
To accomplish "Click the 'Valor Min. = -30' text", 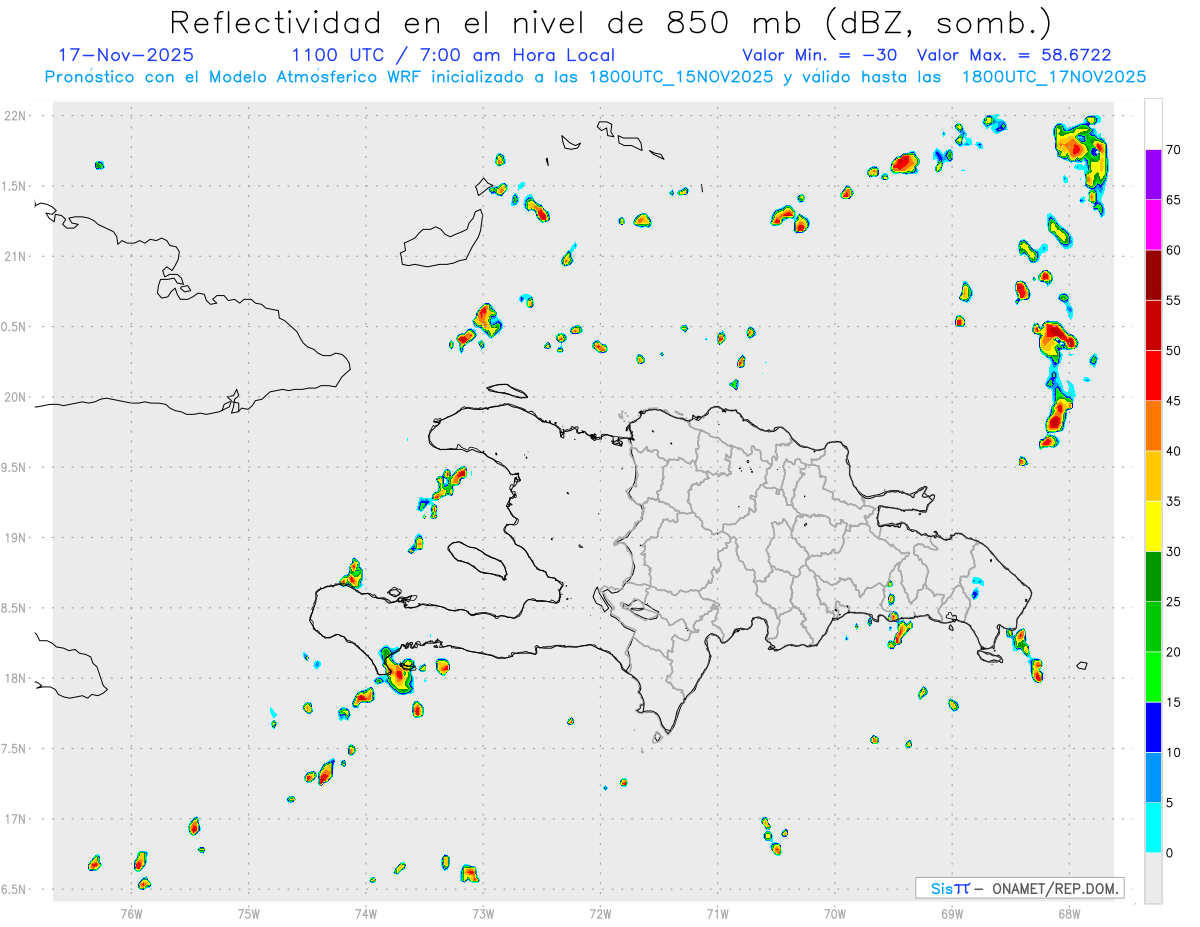I will [822, 55].
